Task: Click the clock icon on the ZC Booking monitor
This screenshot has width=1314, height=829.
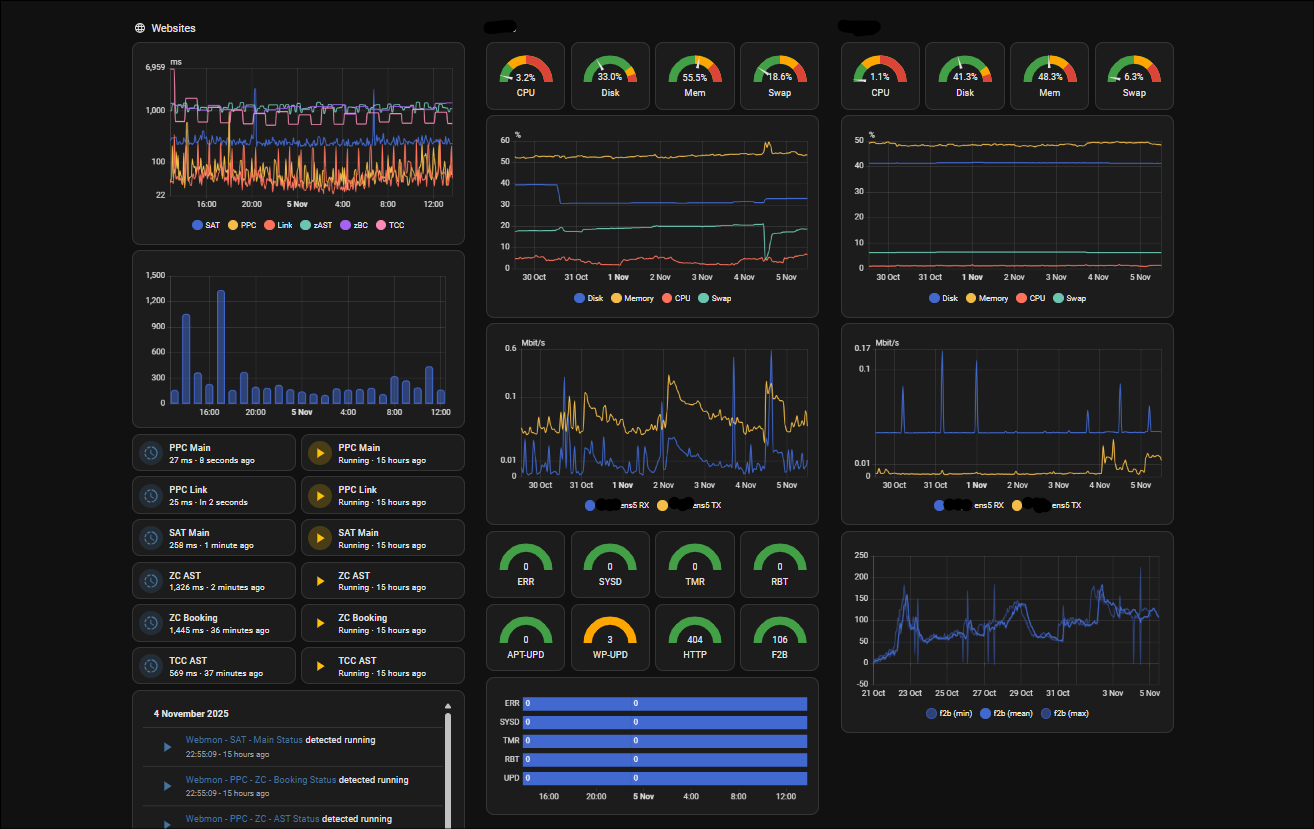Action: pyautogui.click(x=153, y=623)
